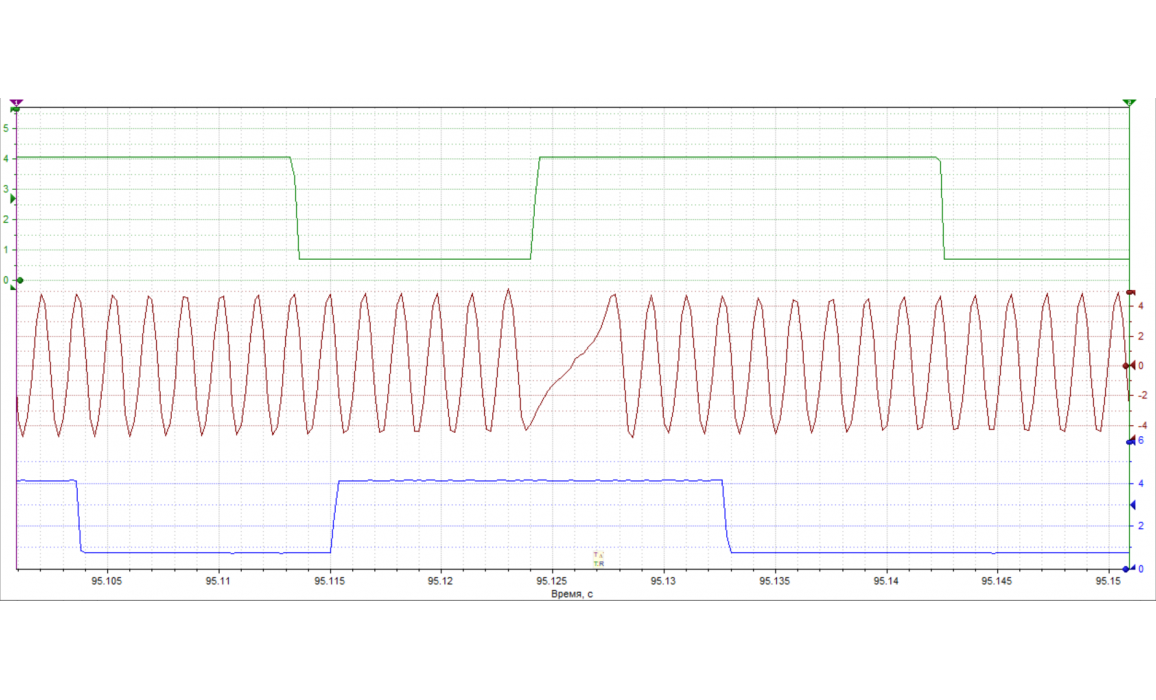The height and width of the screenshot is (700, 1156).
Task: Click the 95.15 tick label on time axis
Action: tap(1109, 581)
